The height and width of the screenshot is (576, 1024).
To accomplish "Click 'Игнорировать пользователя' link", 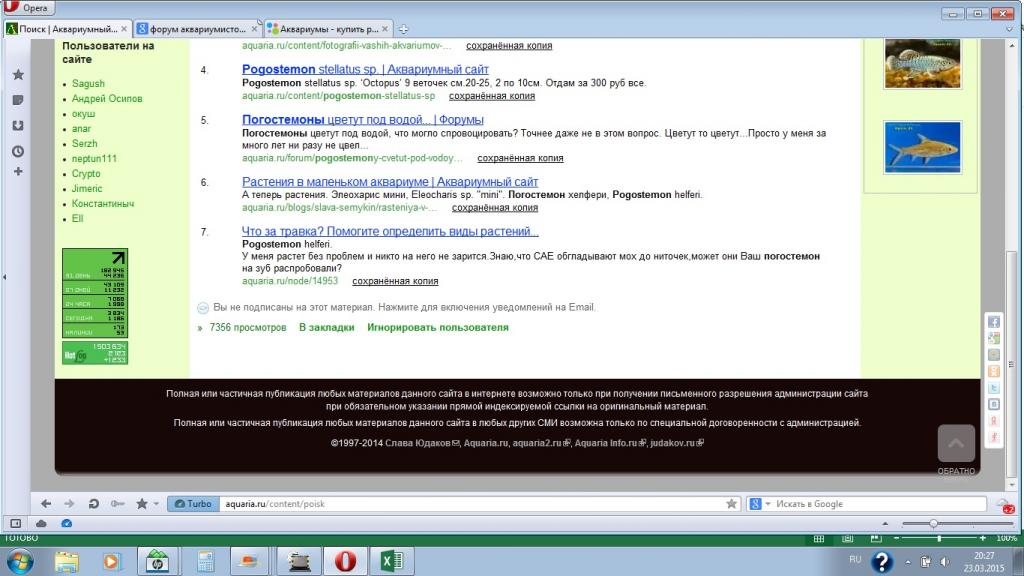I will click(x=438, y=327).
